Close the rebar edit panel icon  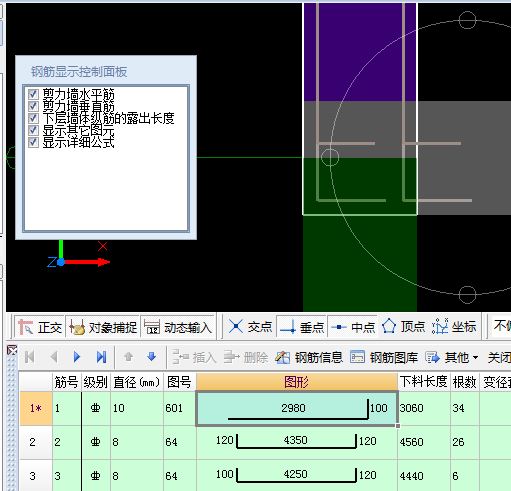tap(12, 350)
